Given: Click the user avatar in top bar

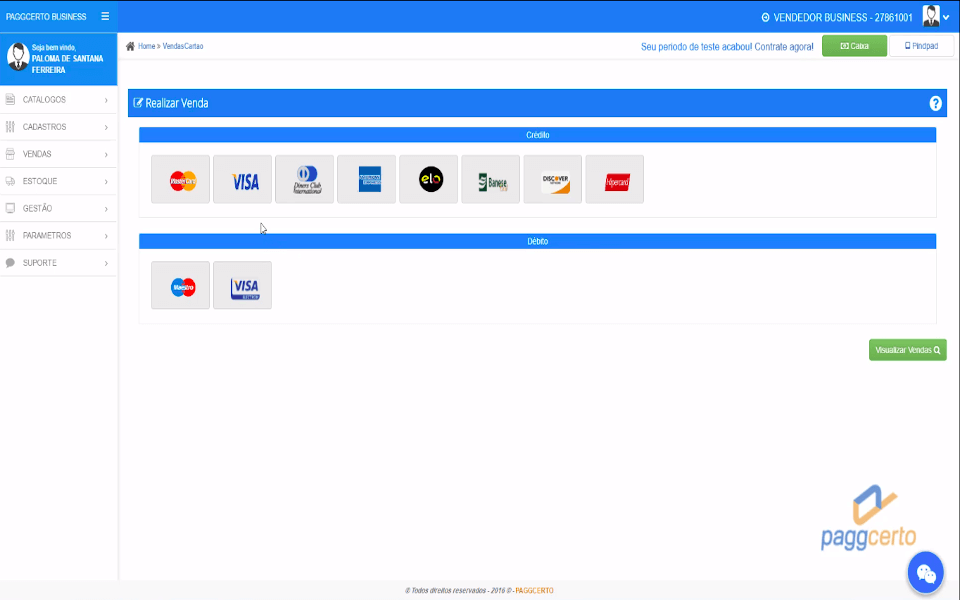Looking at the screenshot, I should [x=931, y=17].
